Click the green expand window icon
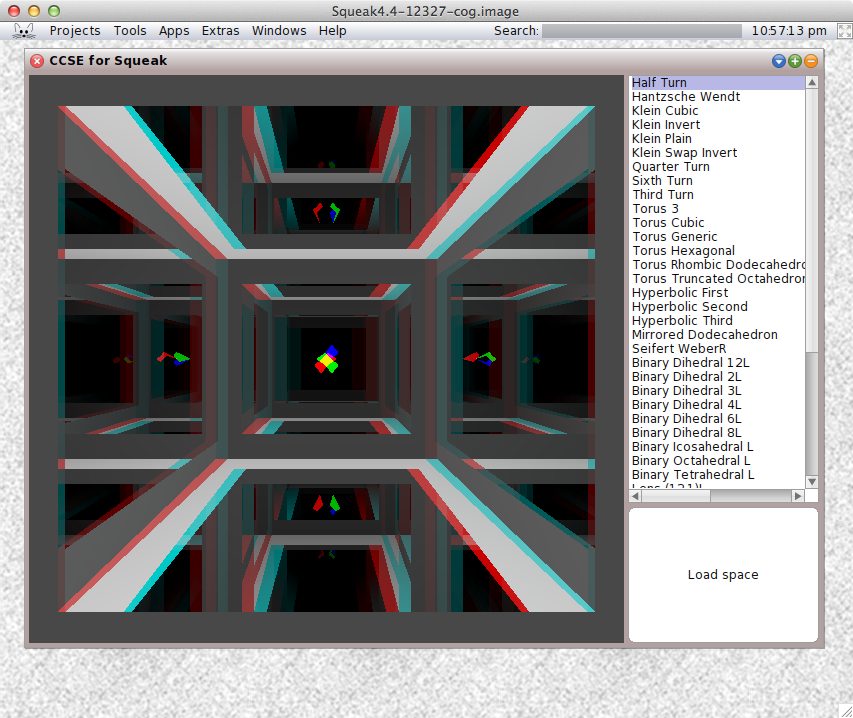Image resolution: width=853 pixels, height=718 pixels. pos(795,61)
